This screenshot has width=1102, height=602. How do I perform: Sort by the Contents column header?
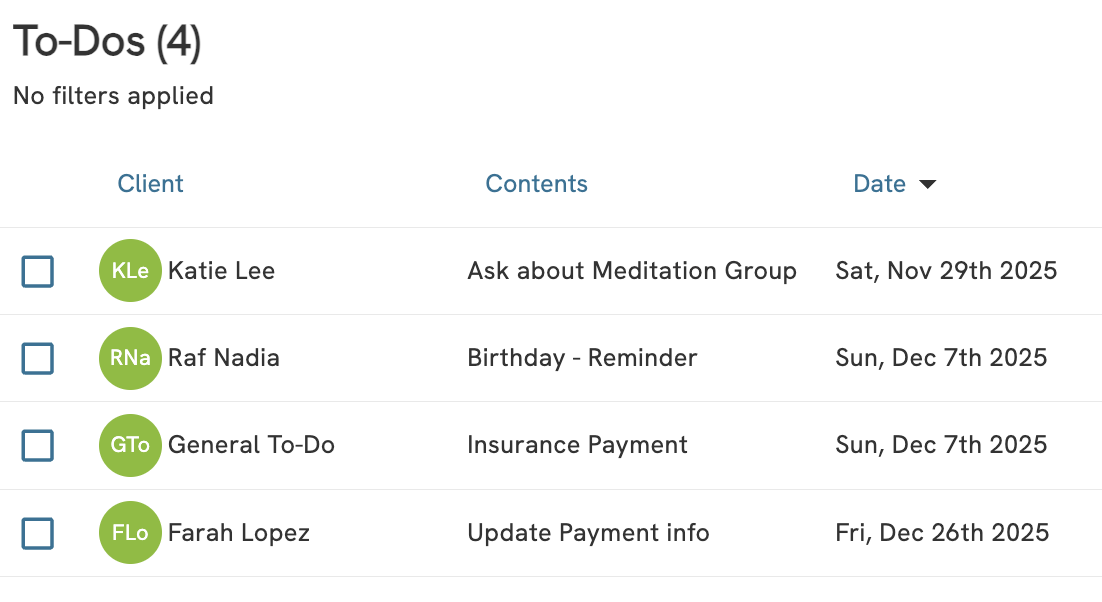click(536, 184)
